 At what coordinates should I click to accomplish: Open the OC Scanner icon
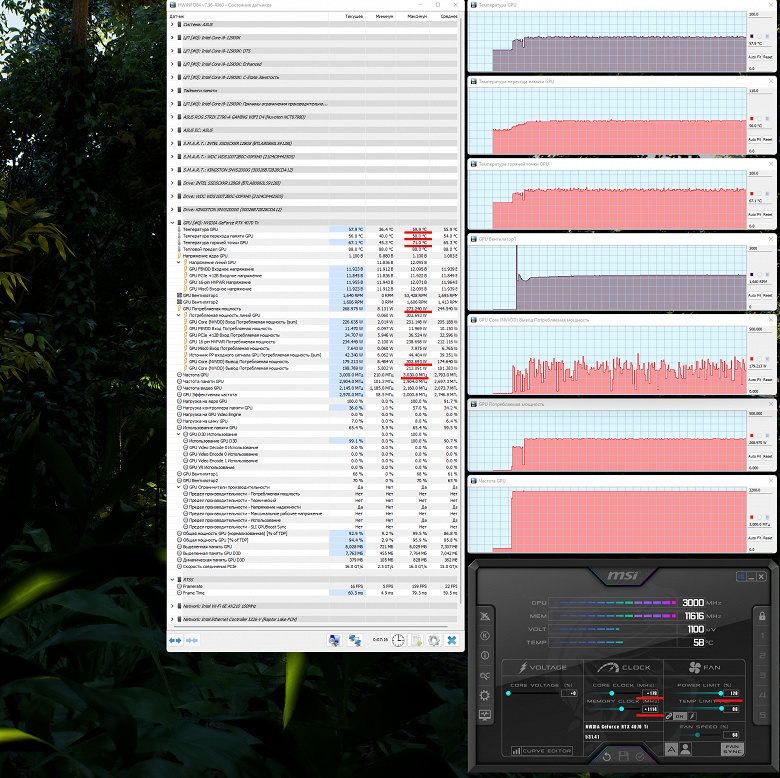[485, 675]
